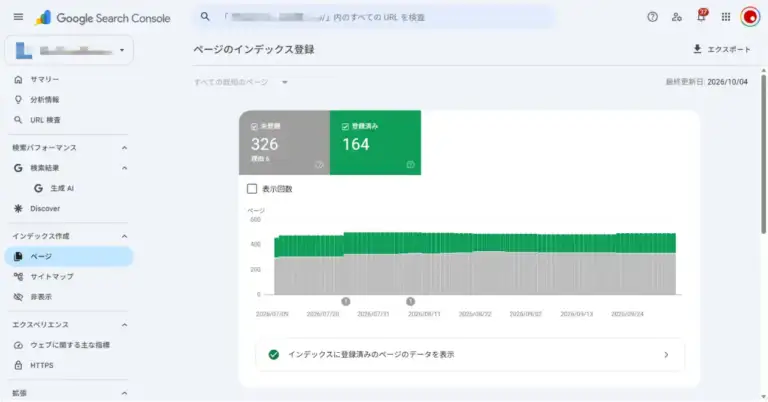This screenshot has width=768, height=402.
Task: Click the ページ document icon
Action: 18,256
